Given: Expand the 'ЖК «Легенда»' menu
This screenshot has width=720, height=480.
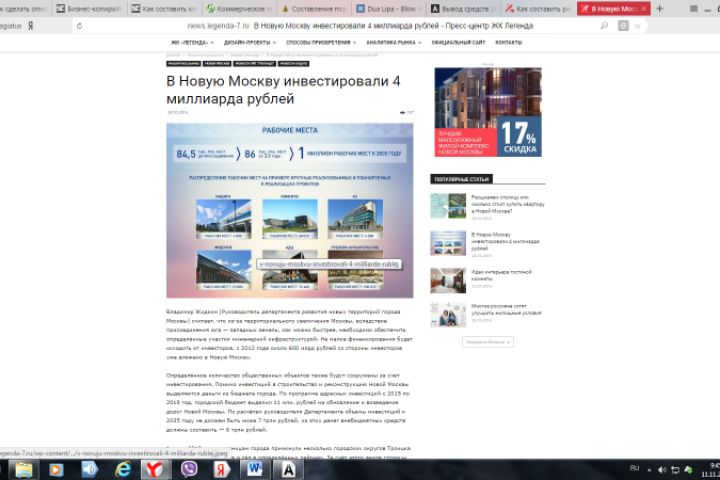Looking at the screenshot, I should coord(192,43).
